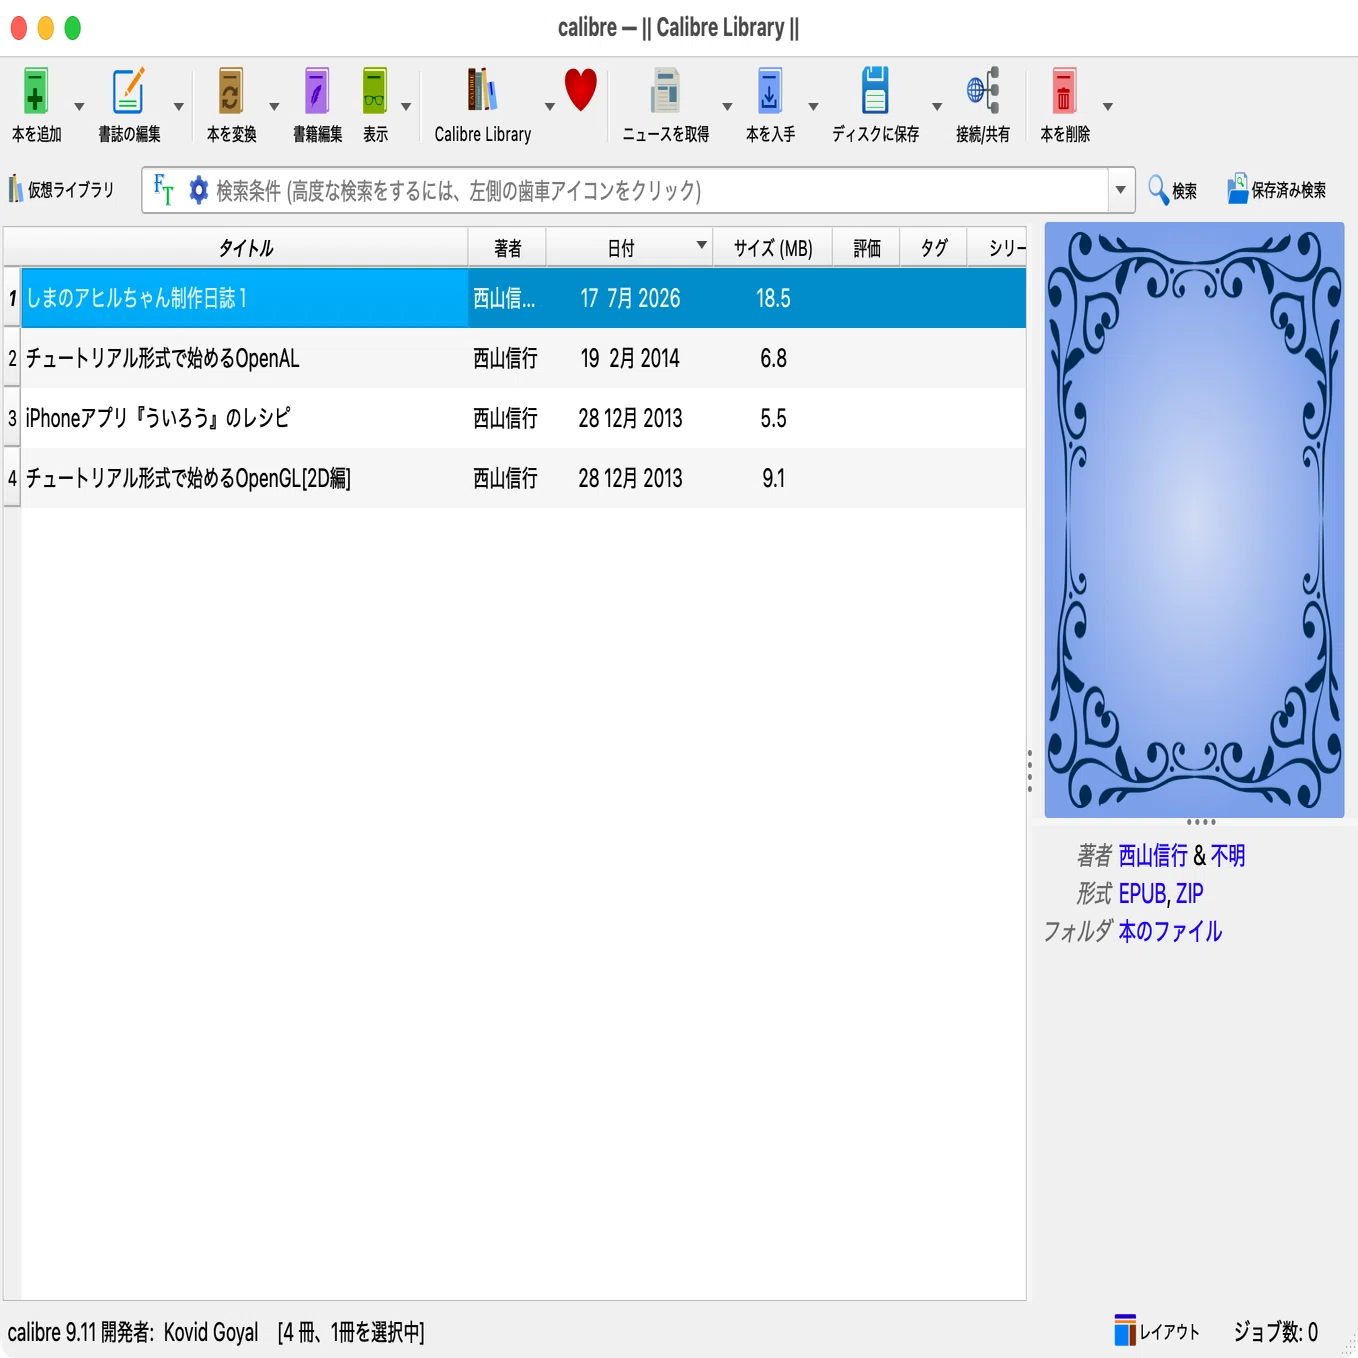The height and width of the screenshot is (1358, 1358).
Task: Open the search history dropdown arrow
Action: pyautogui.click(x=1121, y=190)
